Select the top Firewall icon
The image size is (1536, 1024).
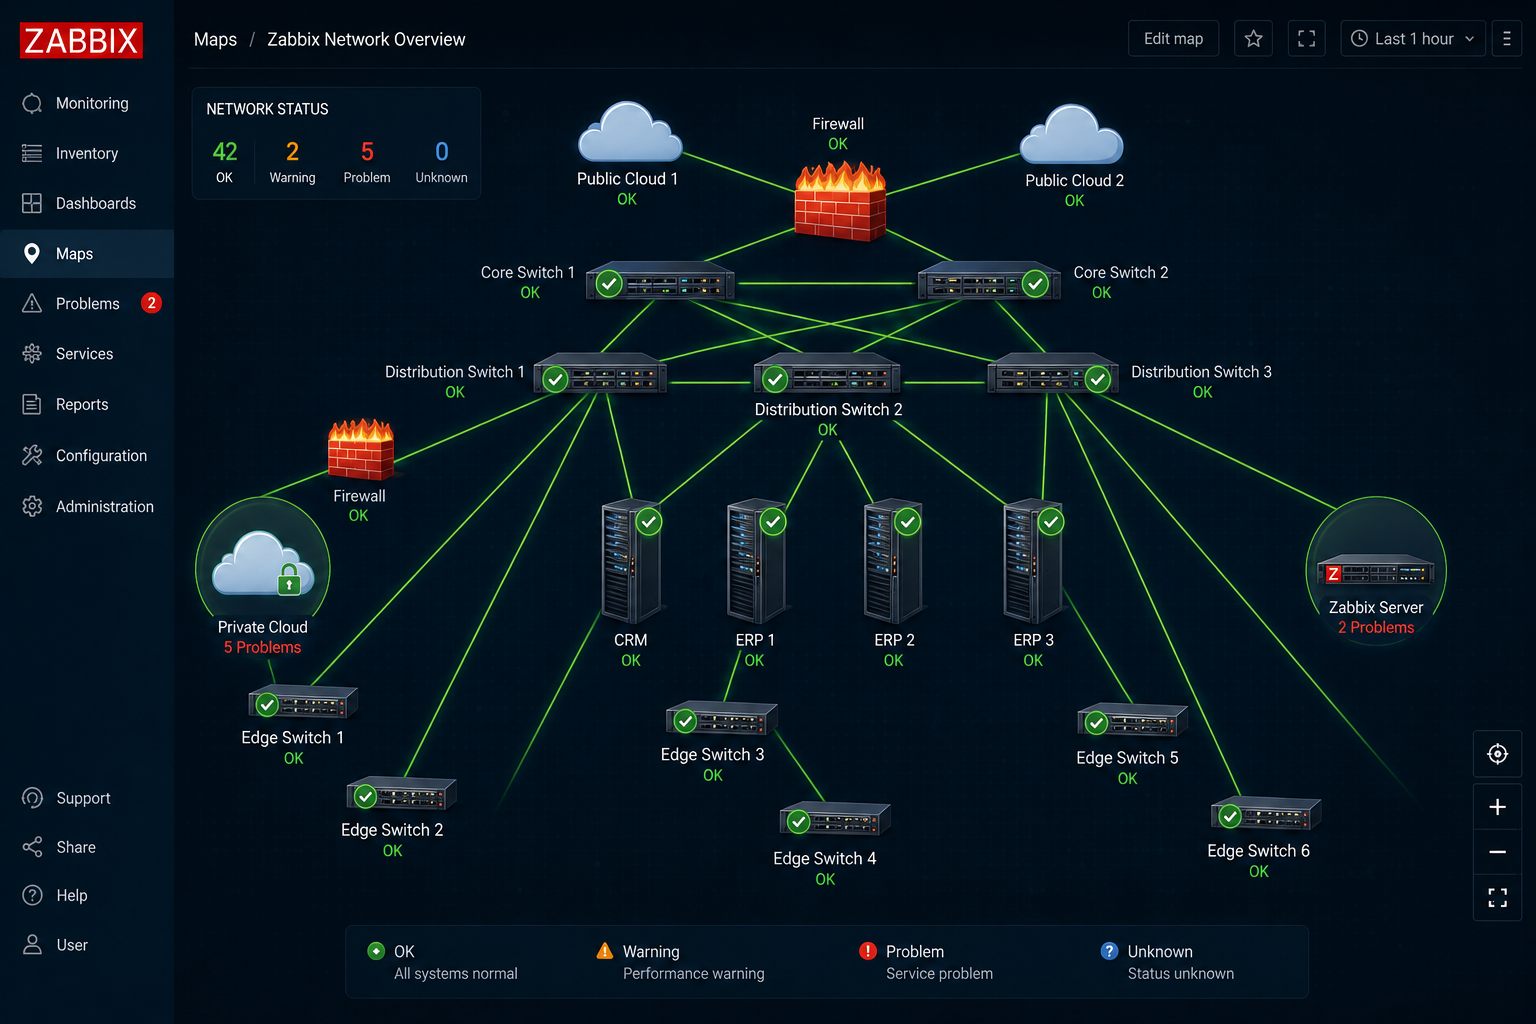pos(840,201)
